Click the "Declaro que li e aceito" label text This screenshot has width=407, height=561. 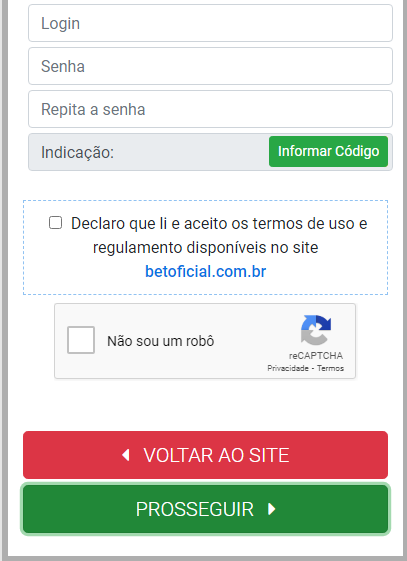[149, 224]
